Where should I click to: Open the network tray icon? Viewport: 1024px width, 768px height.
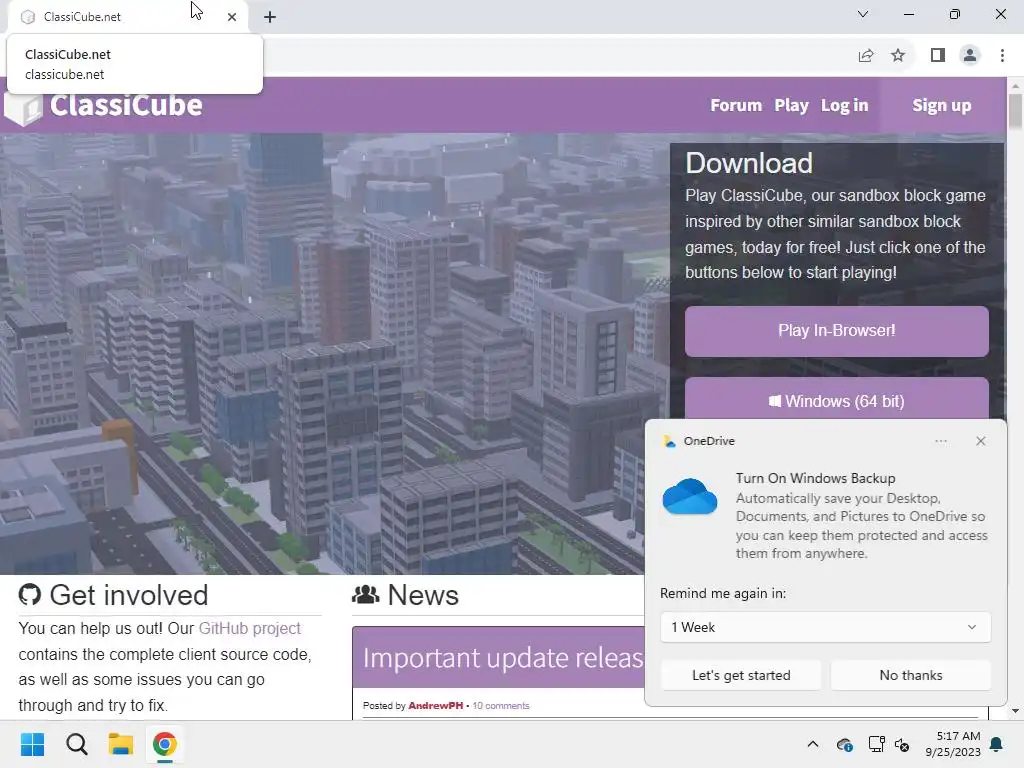pos(876,744)
